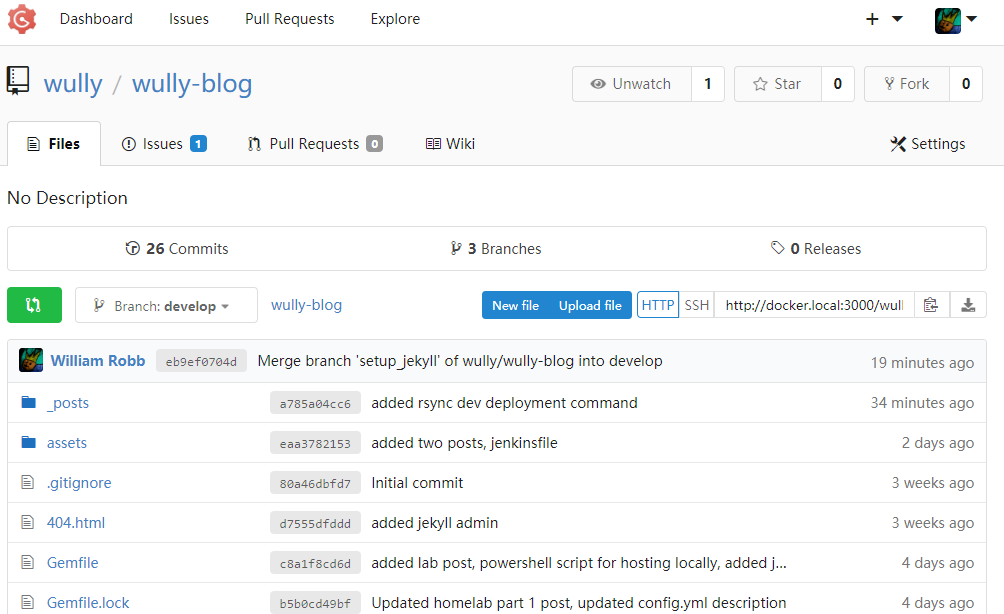
Task: Open the create new plus dropdown
Action: [x=883, y=19]
